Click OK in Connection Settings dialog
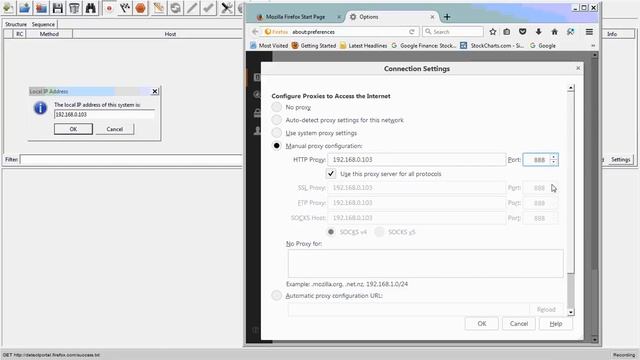 coord(482,323)
